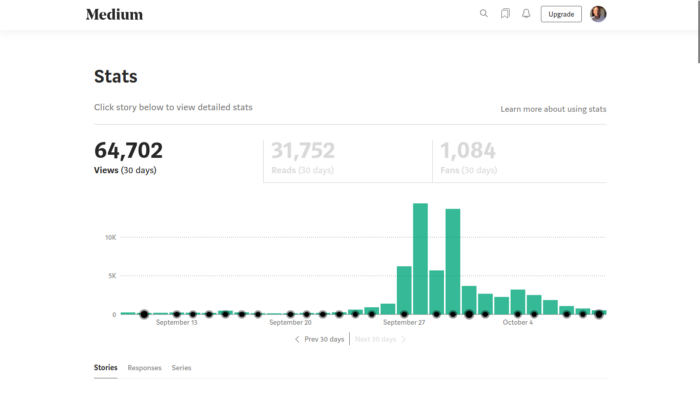Click the story dot above September 20 label

coord(290,314)
